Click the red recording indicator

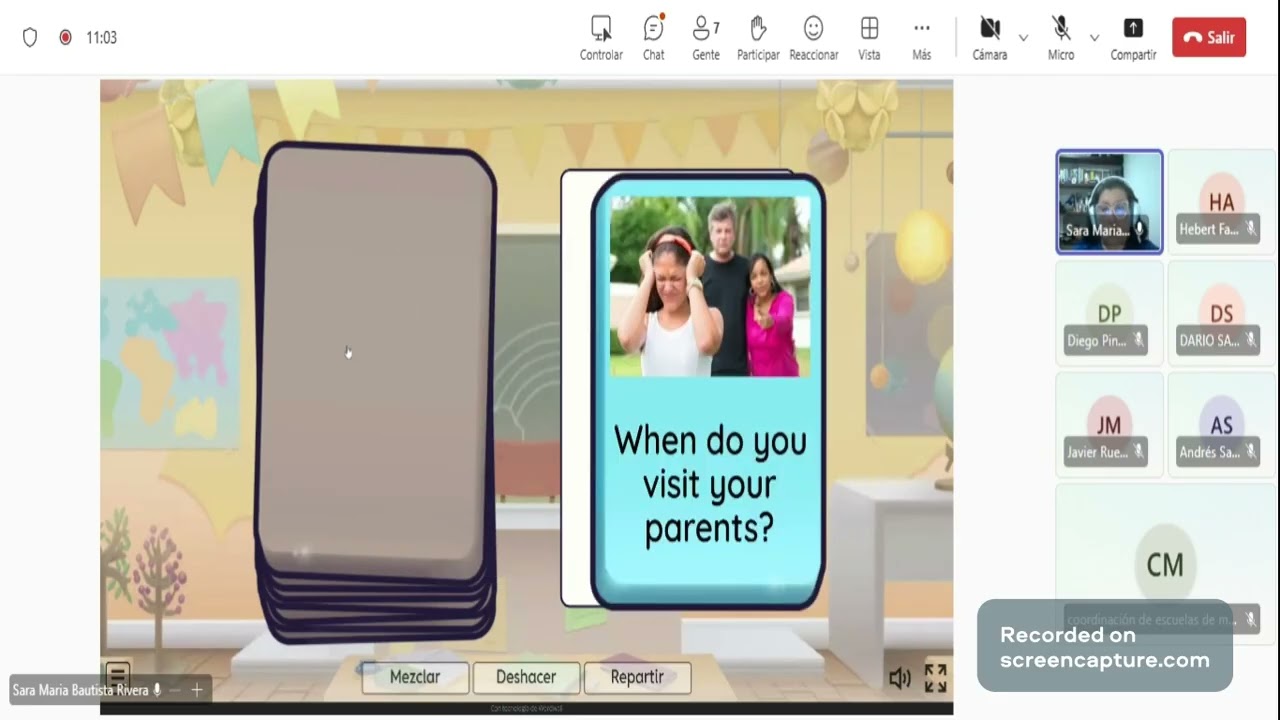point(65,37)
